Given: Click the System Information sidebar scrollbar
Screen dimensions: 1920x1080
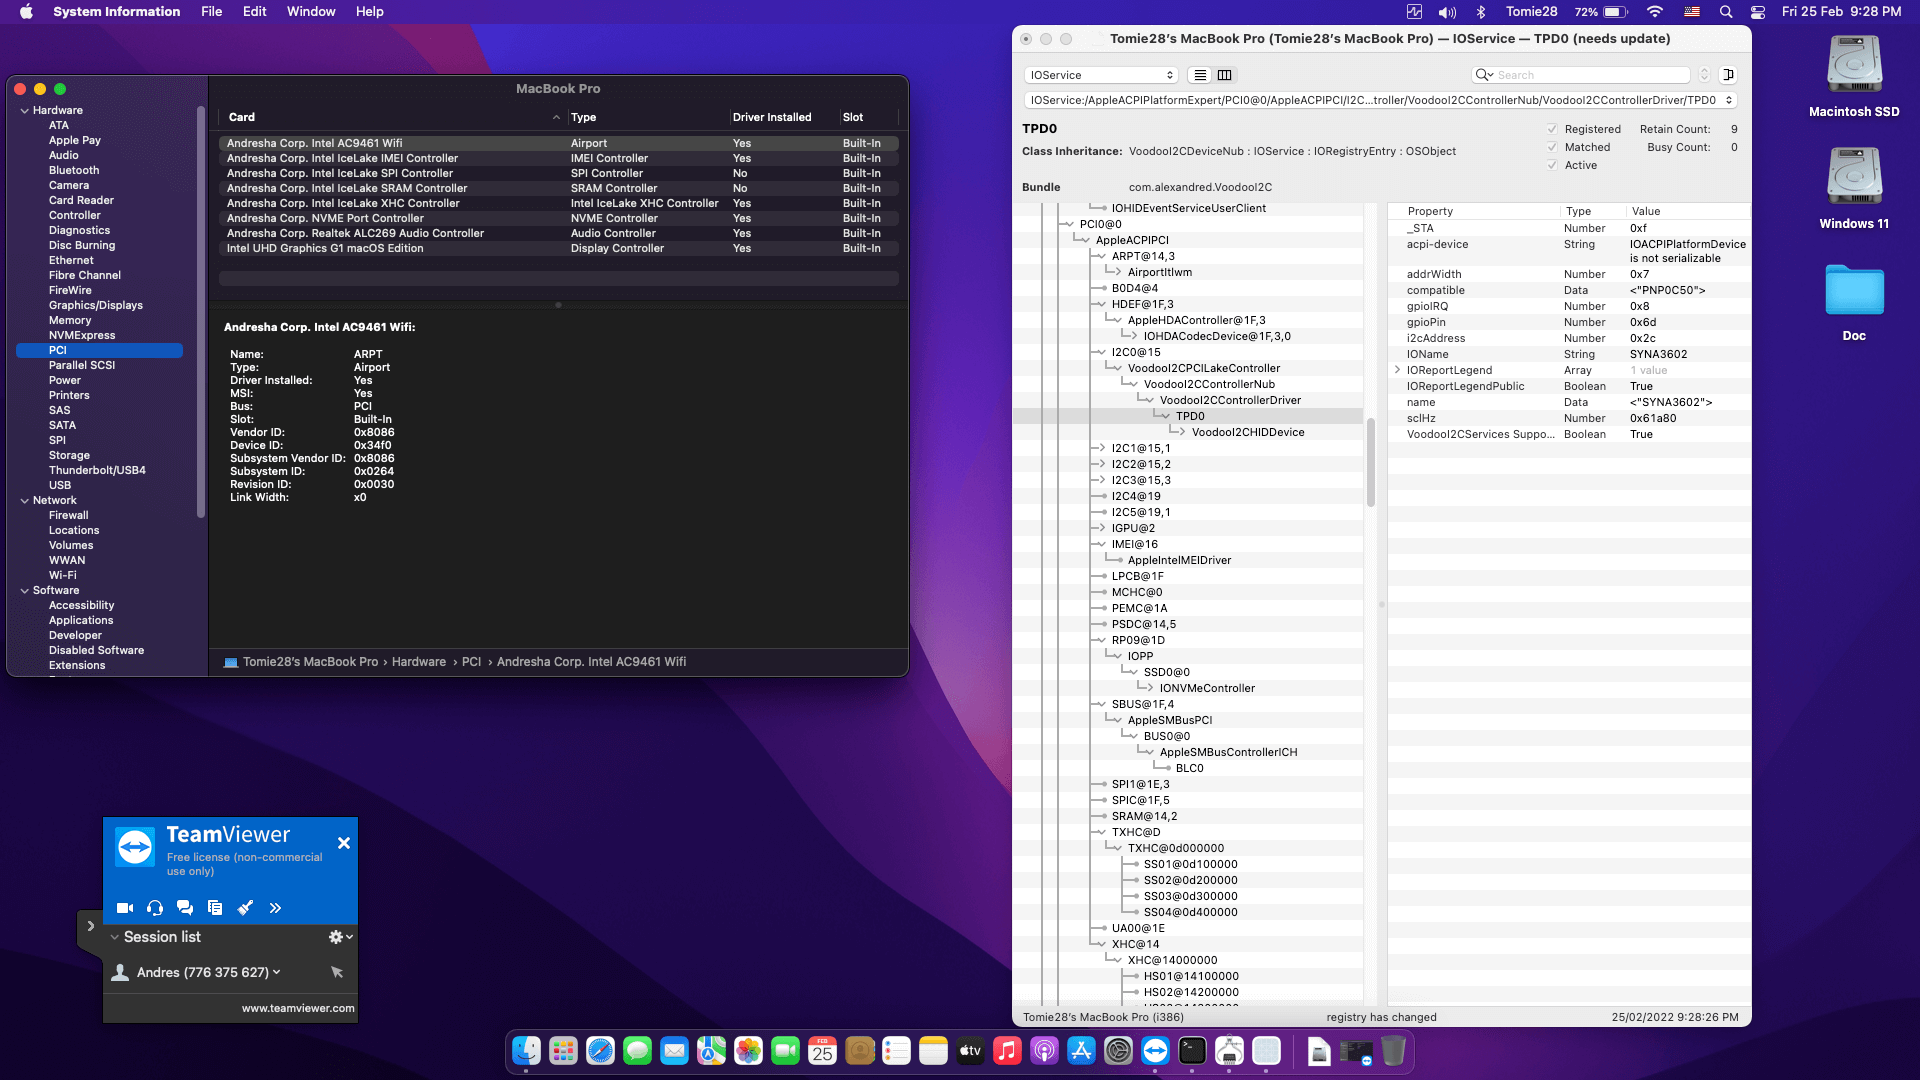Looking at the screenshot, I should coord(201,310).
